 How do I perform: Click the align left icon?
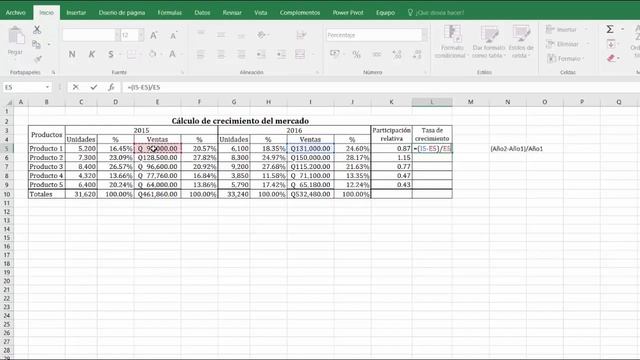tap(200, 54)
